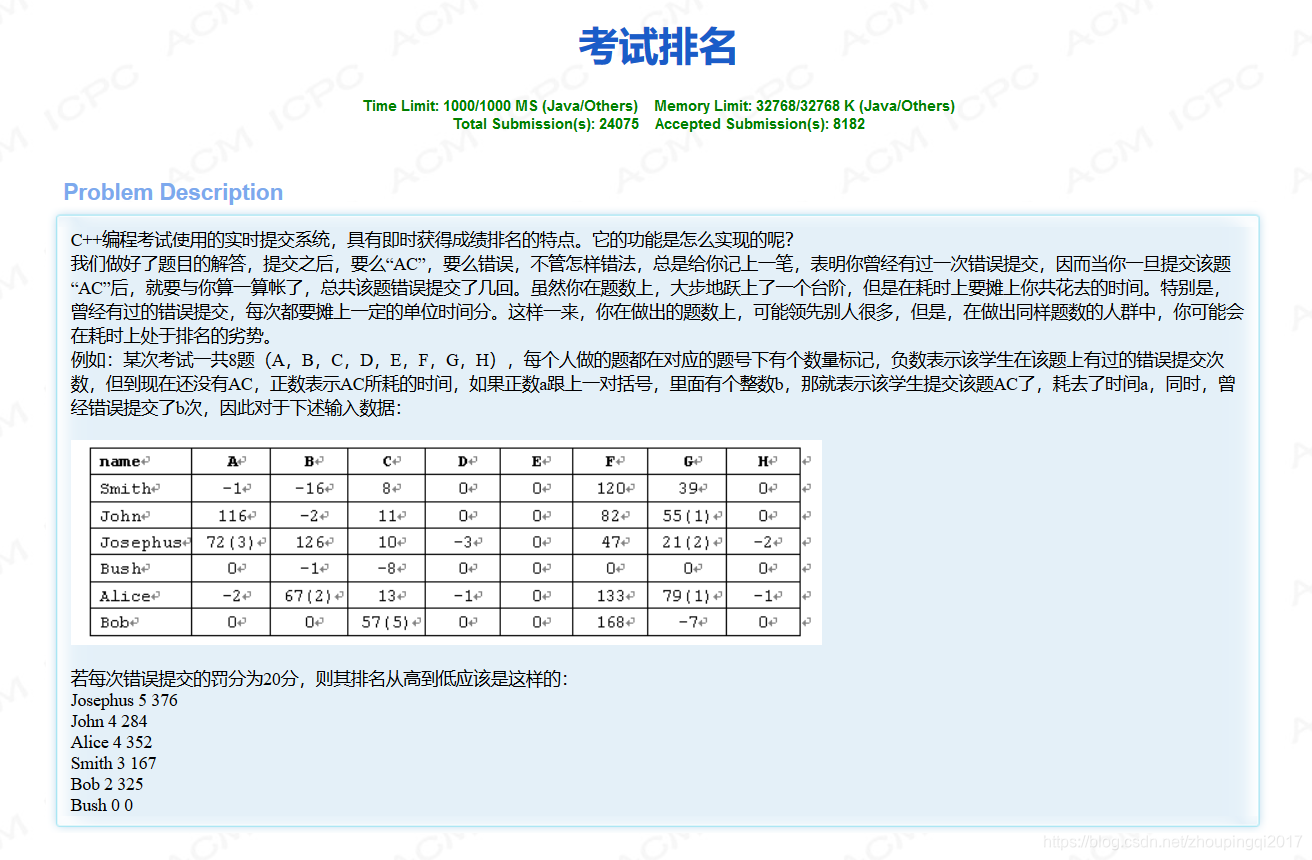1312x860 pixels.
Task: Click Bob's 57(5) value in column C
Action: pyautogui.click(x=387, y=622)
